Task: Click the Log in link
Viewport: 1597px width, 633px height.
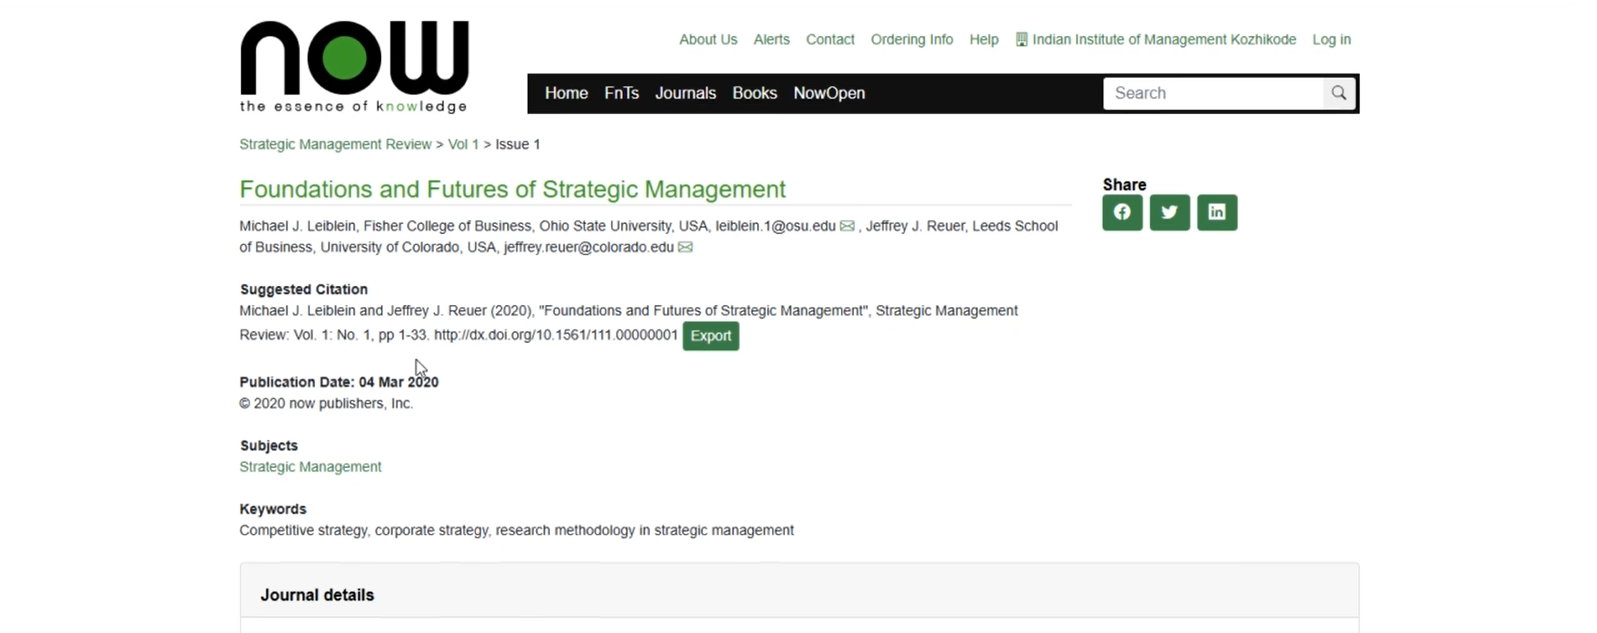Action: [1331, 40]
